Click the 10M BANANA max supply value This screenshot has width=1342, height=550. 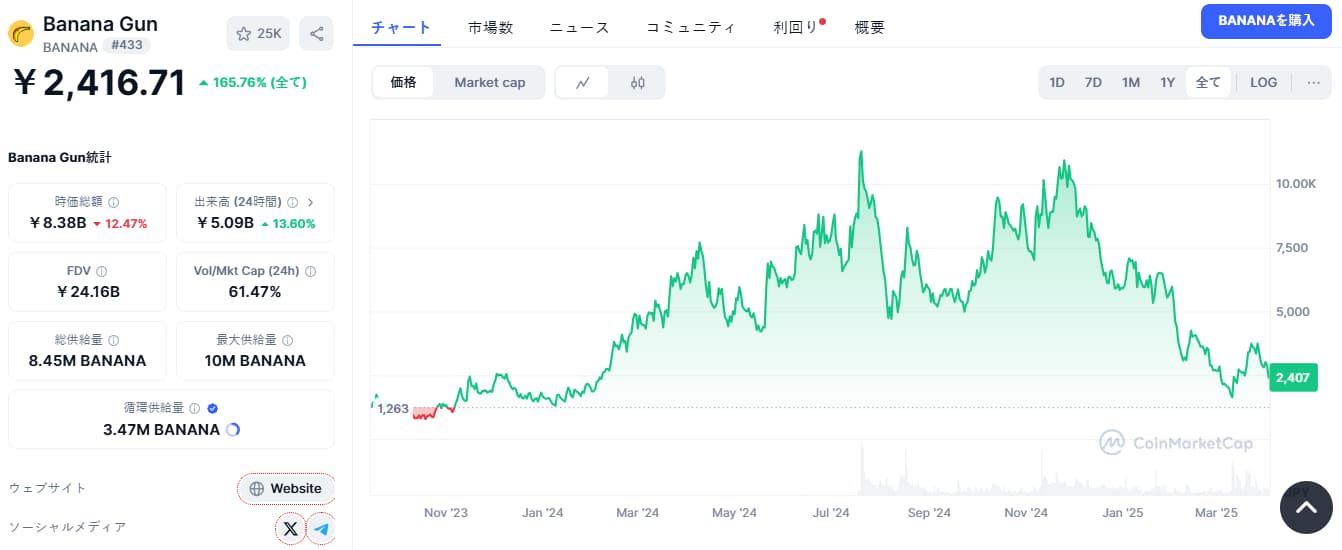[x=254, y=361]
